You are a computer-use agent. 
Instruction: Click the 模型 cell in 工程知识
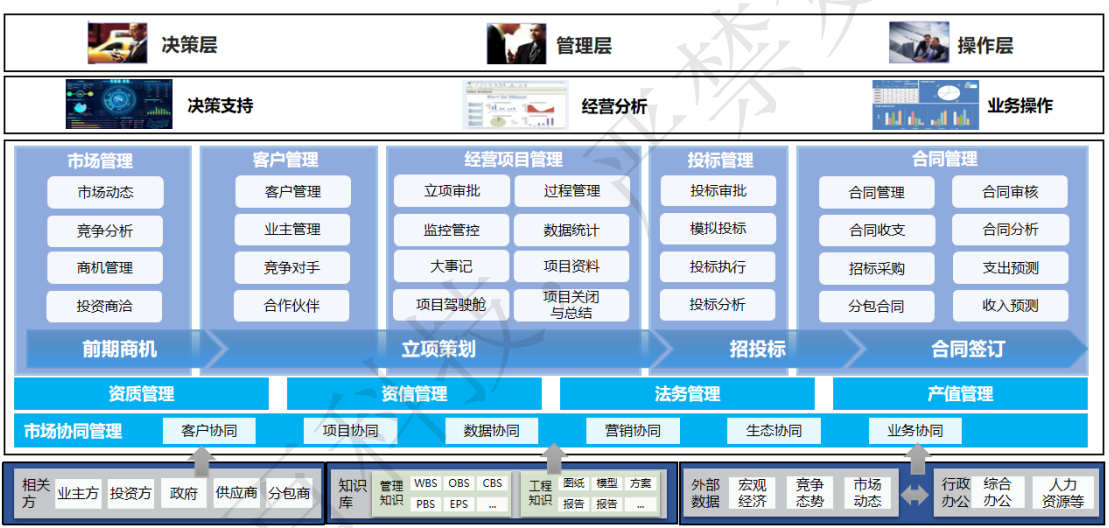607,483
